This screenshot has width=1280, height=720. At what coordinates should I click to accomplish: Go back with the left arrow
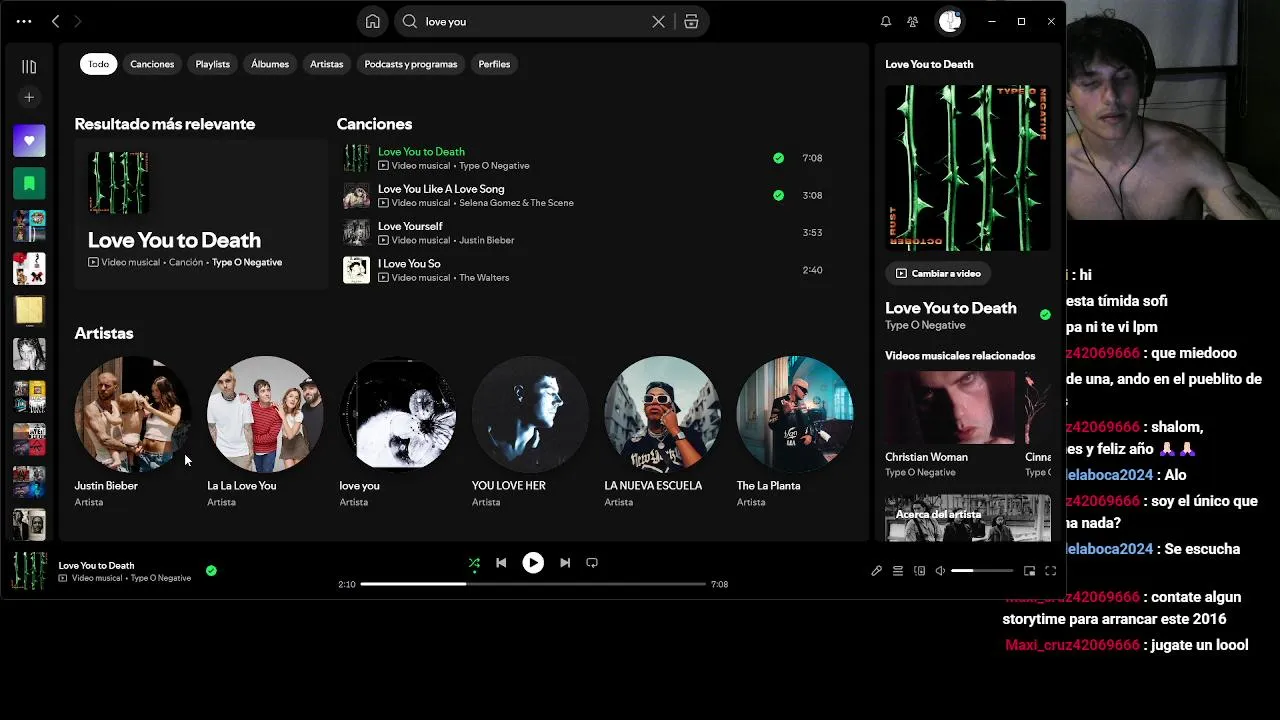55,21
